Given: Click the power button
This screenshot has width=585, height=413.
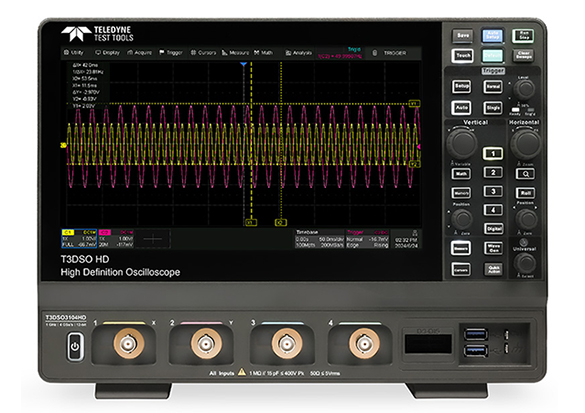Looking at the screenshot, I should pyautogui.click(x=75, y=347).
